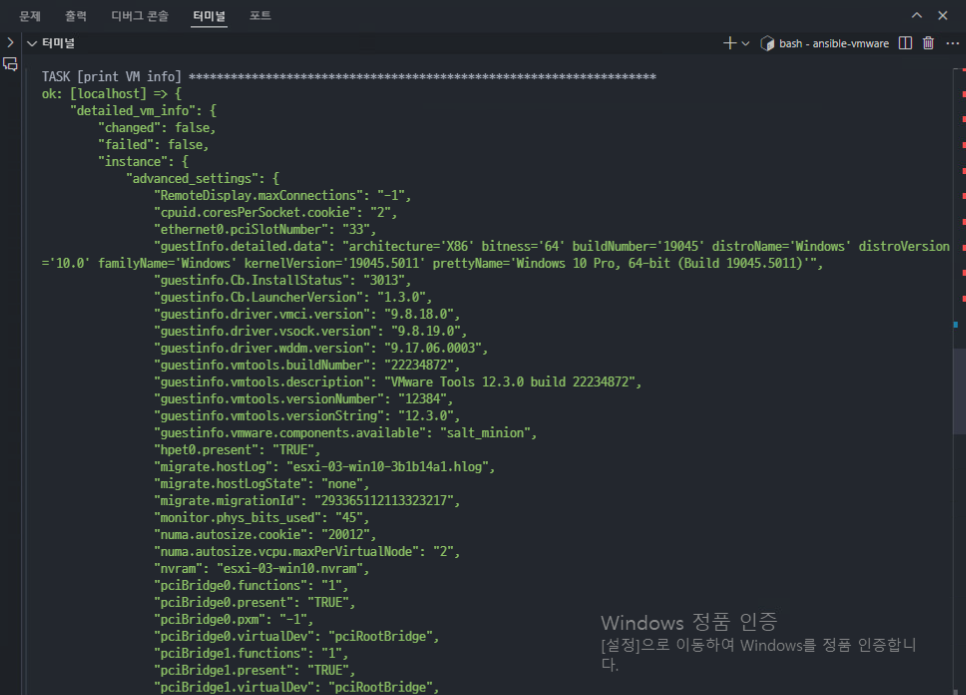Click the guestinfo.driver.vmci.version line
Viewport: 966px width, 695px height.
(307, 314)
